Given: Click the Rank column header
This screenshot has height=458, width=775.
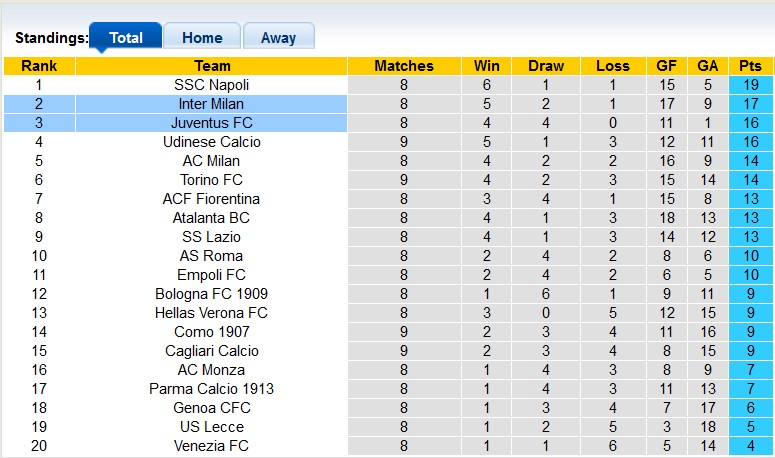Looking at the screenshot, I should (39, 66).
